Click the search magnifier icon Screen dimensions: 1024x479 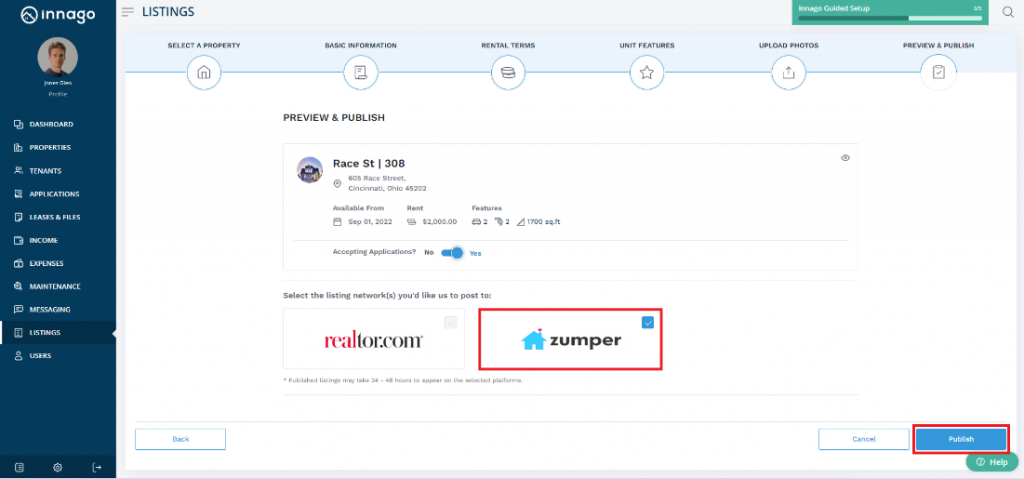click(1007, 12)
